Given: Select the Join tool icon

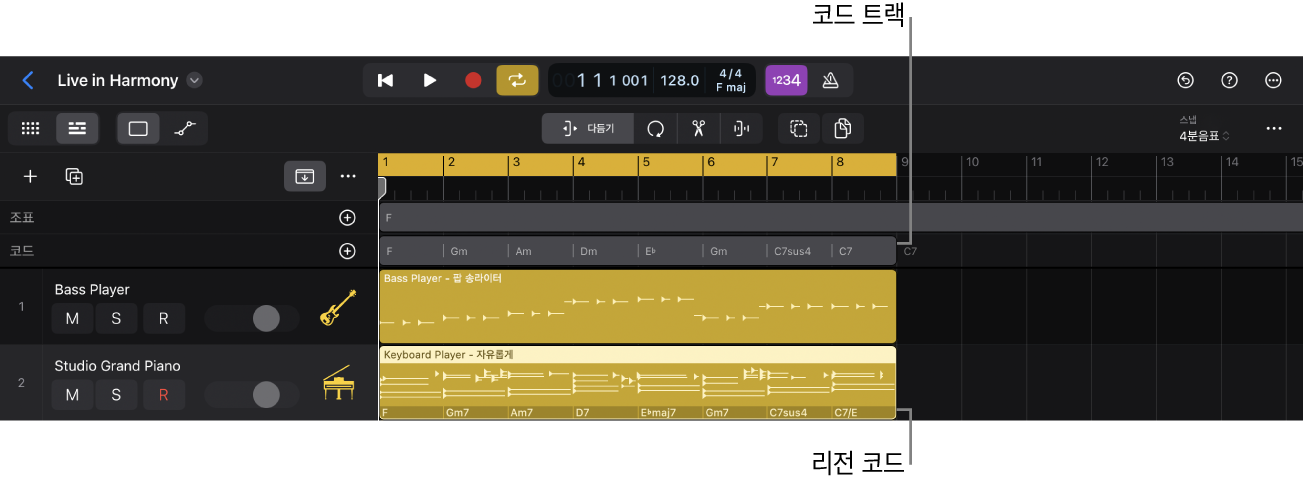Looking at the screenshot, I should (x=741, y=129).
